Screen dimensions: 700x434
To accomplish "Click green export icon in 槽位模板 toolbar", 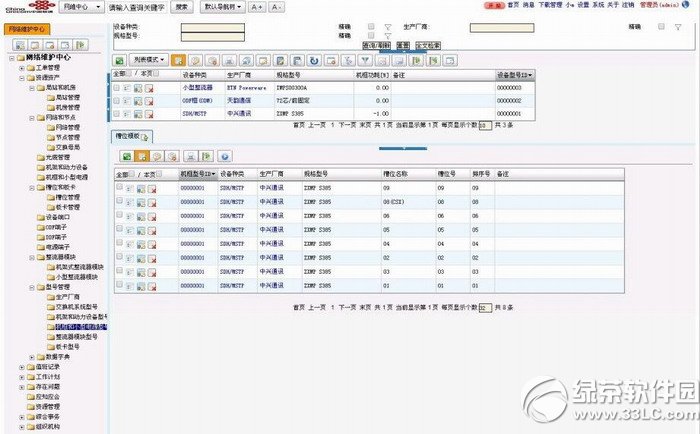I will pos(127,156).
